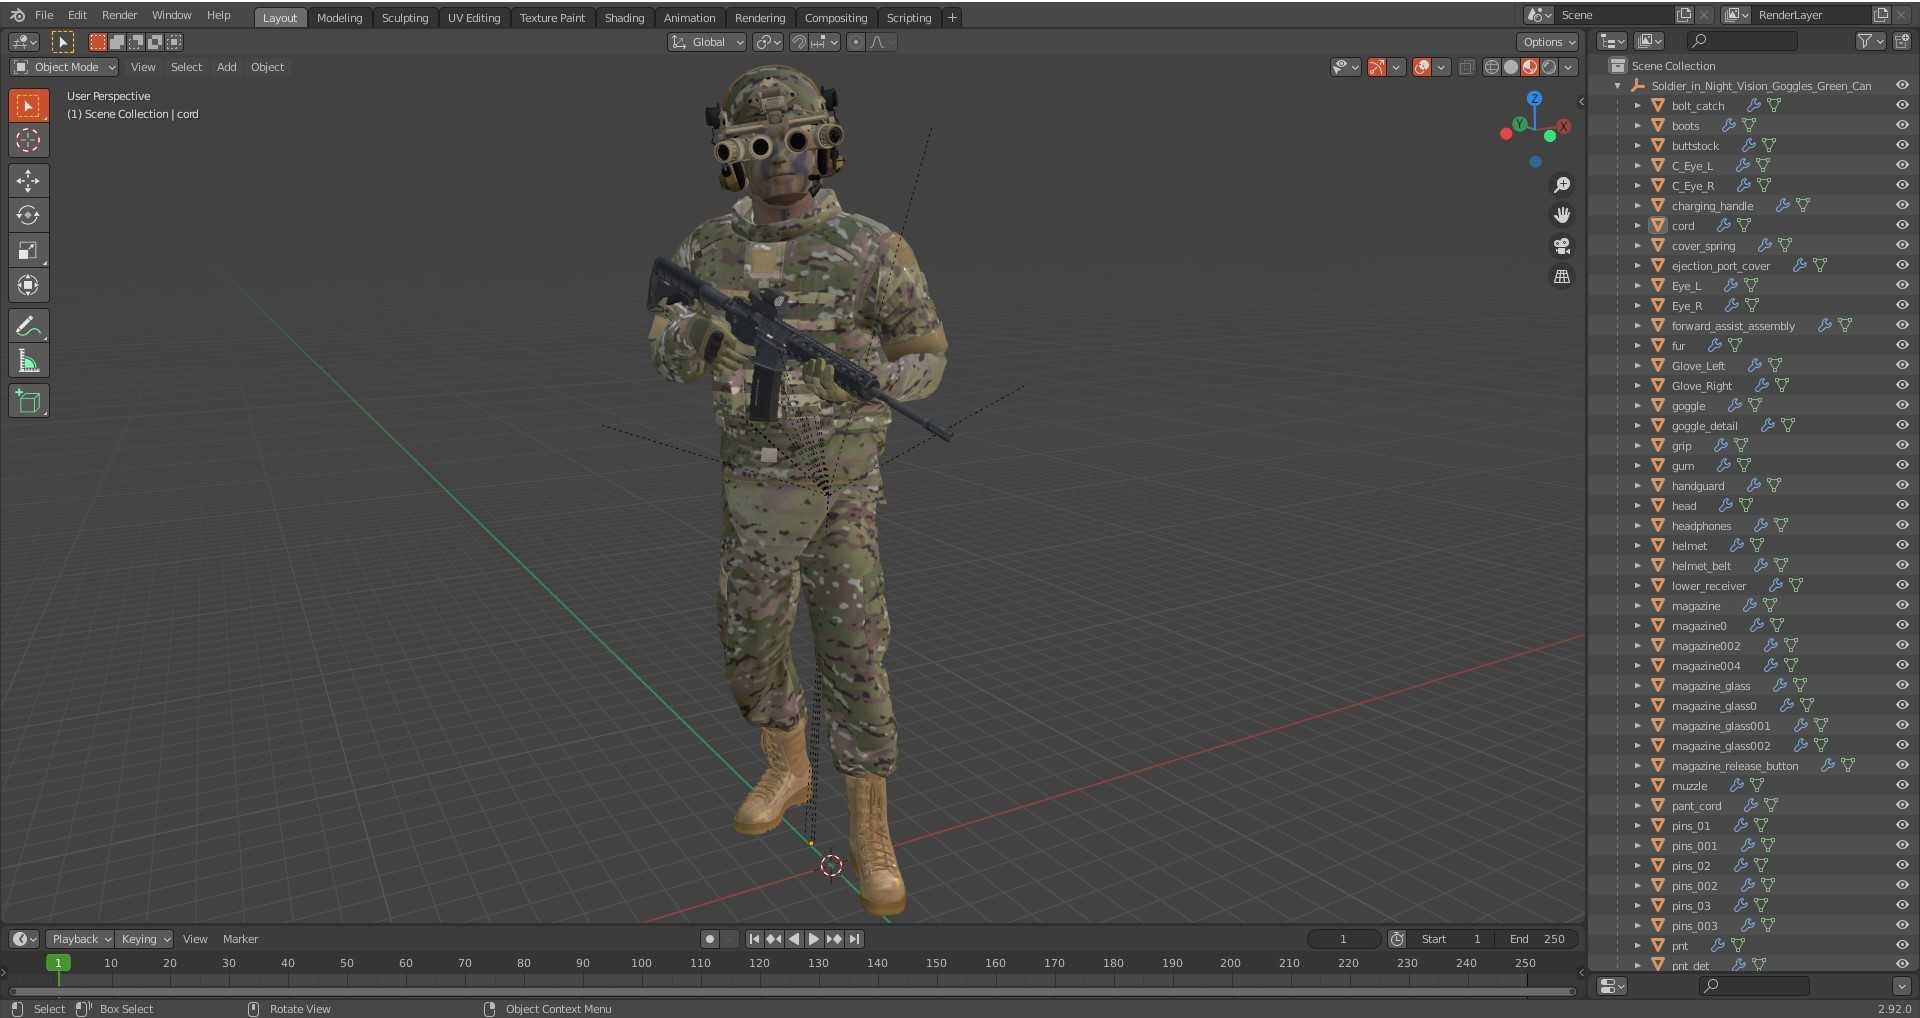Screen dimensions: 1920x1018
Task: Activate the Transform tool
Action: click(x=28, y=286)
